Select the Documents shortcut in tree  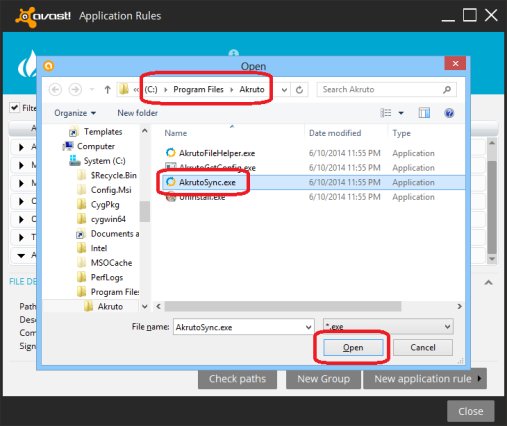[x=115, y=234]
